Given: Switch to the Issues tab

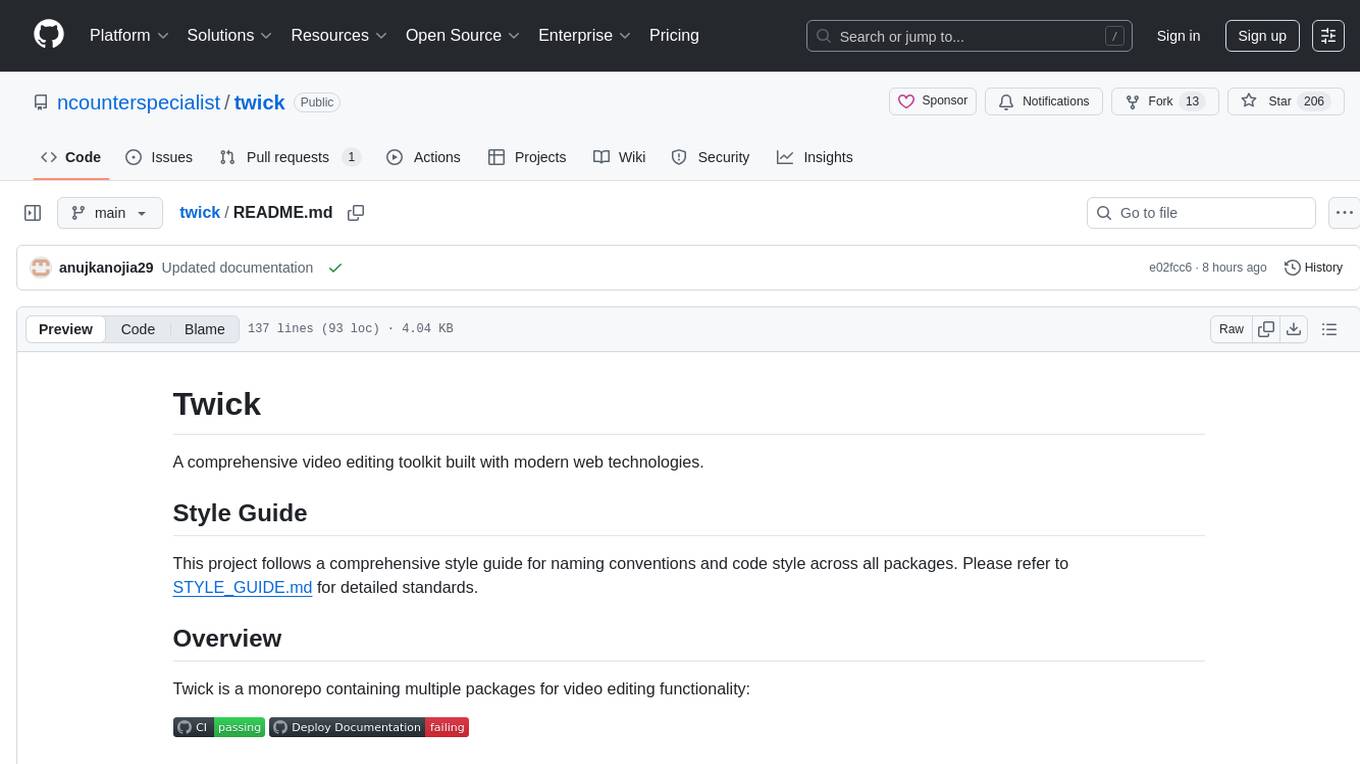Looking at the screenshot, I should (x=159, y=157).
